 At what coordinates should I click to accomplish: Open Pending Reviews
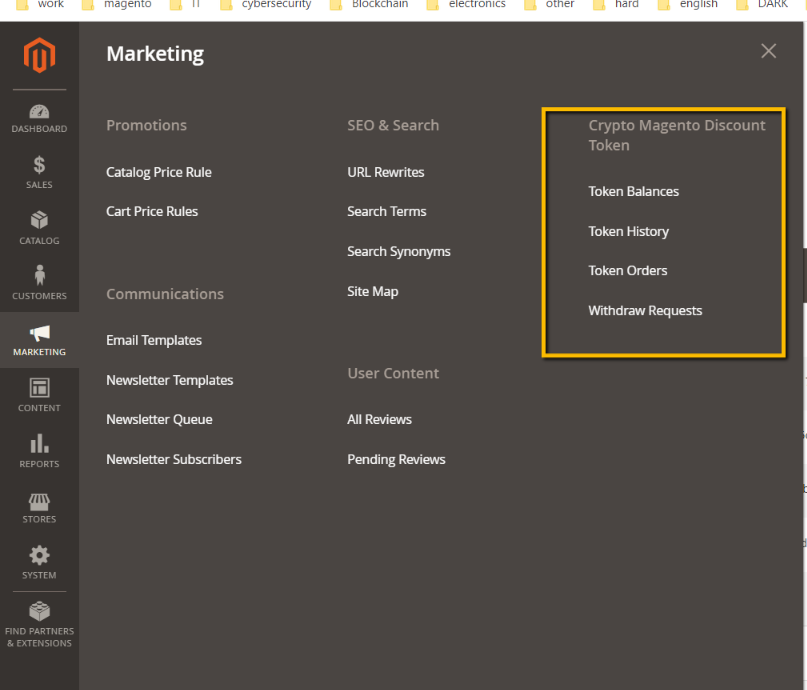tap(396, 459)
